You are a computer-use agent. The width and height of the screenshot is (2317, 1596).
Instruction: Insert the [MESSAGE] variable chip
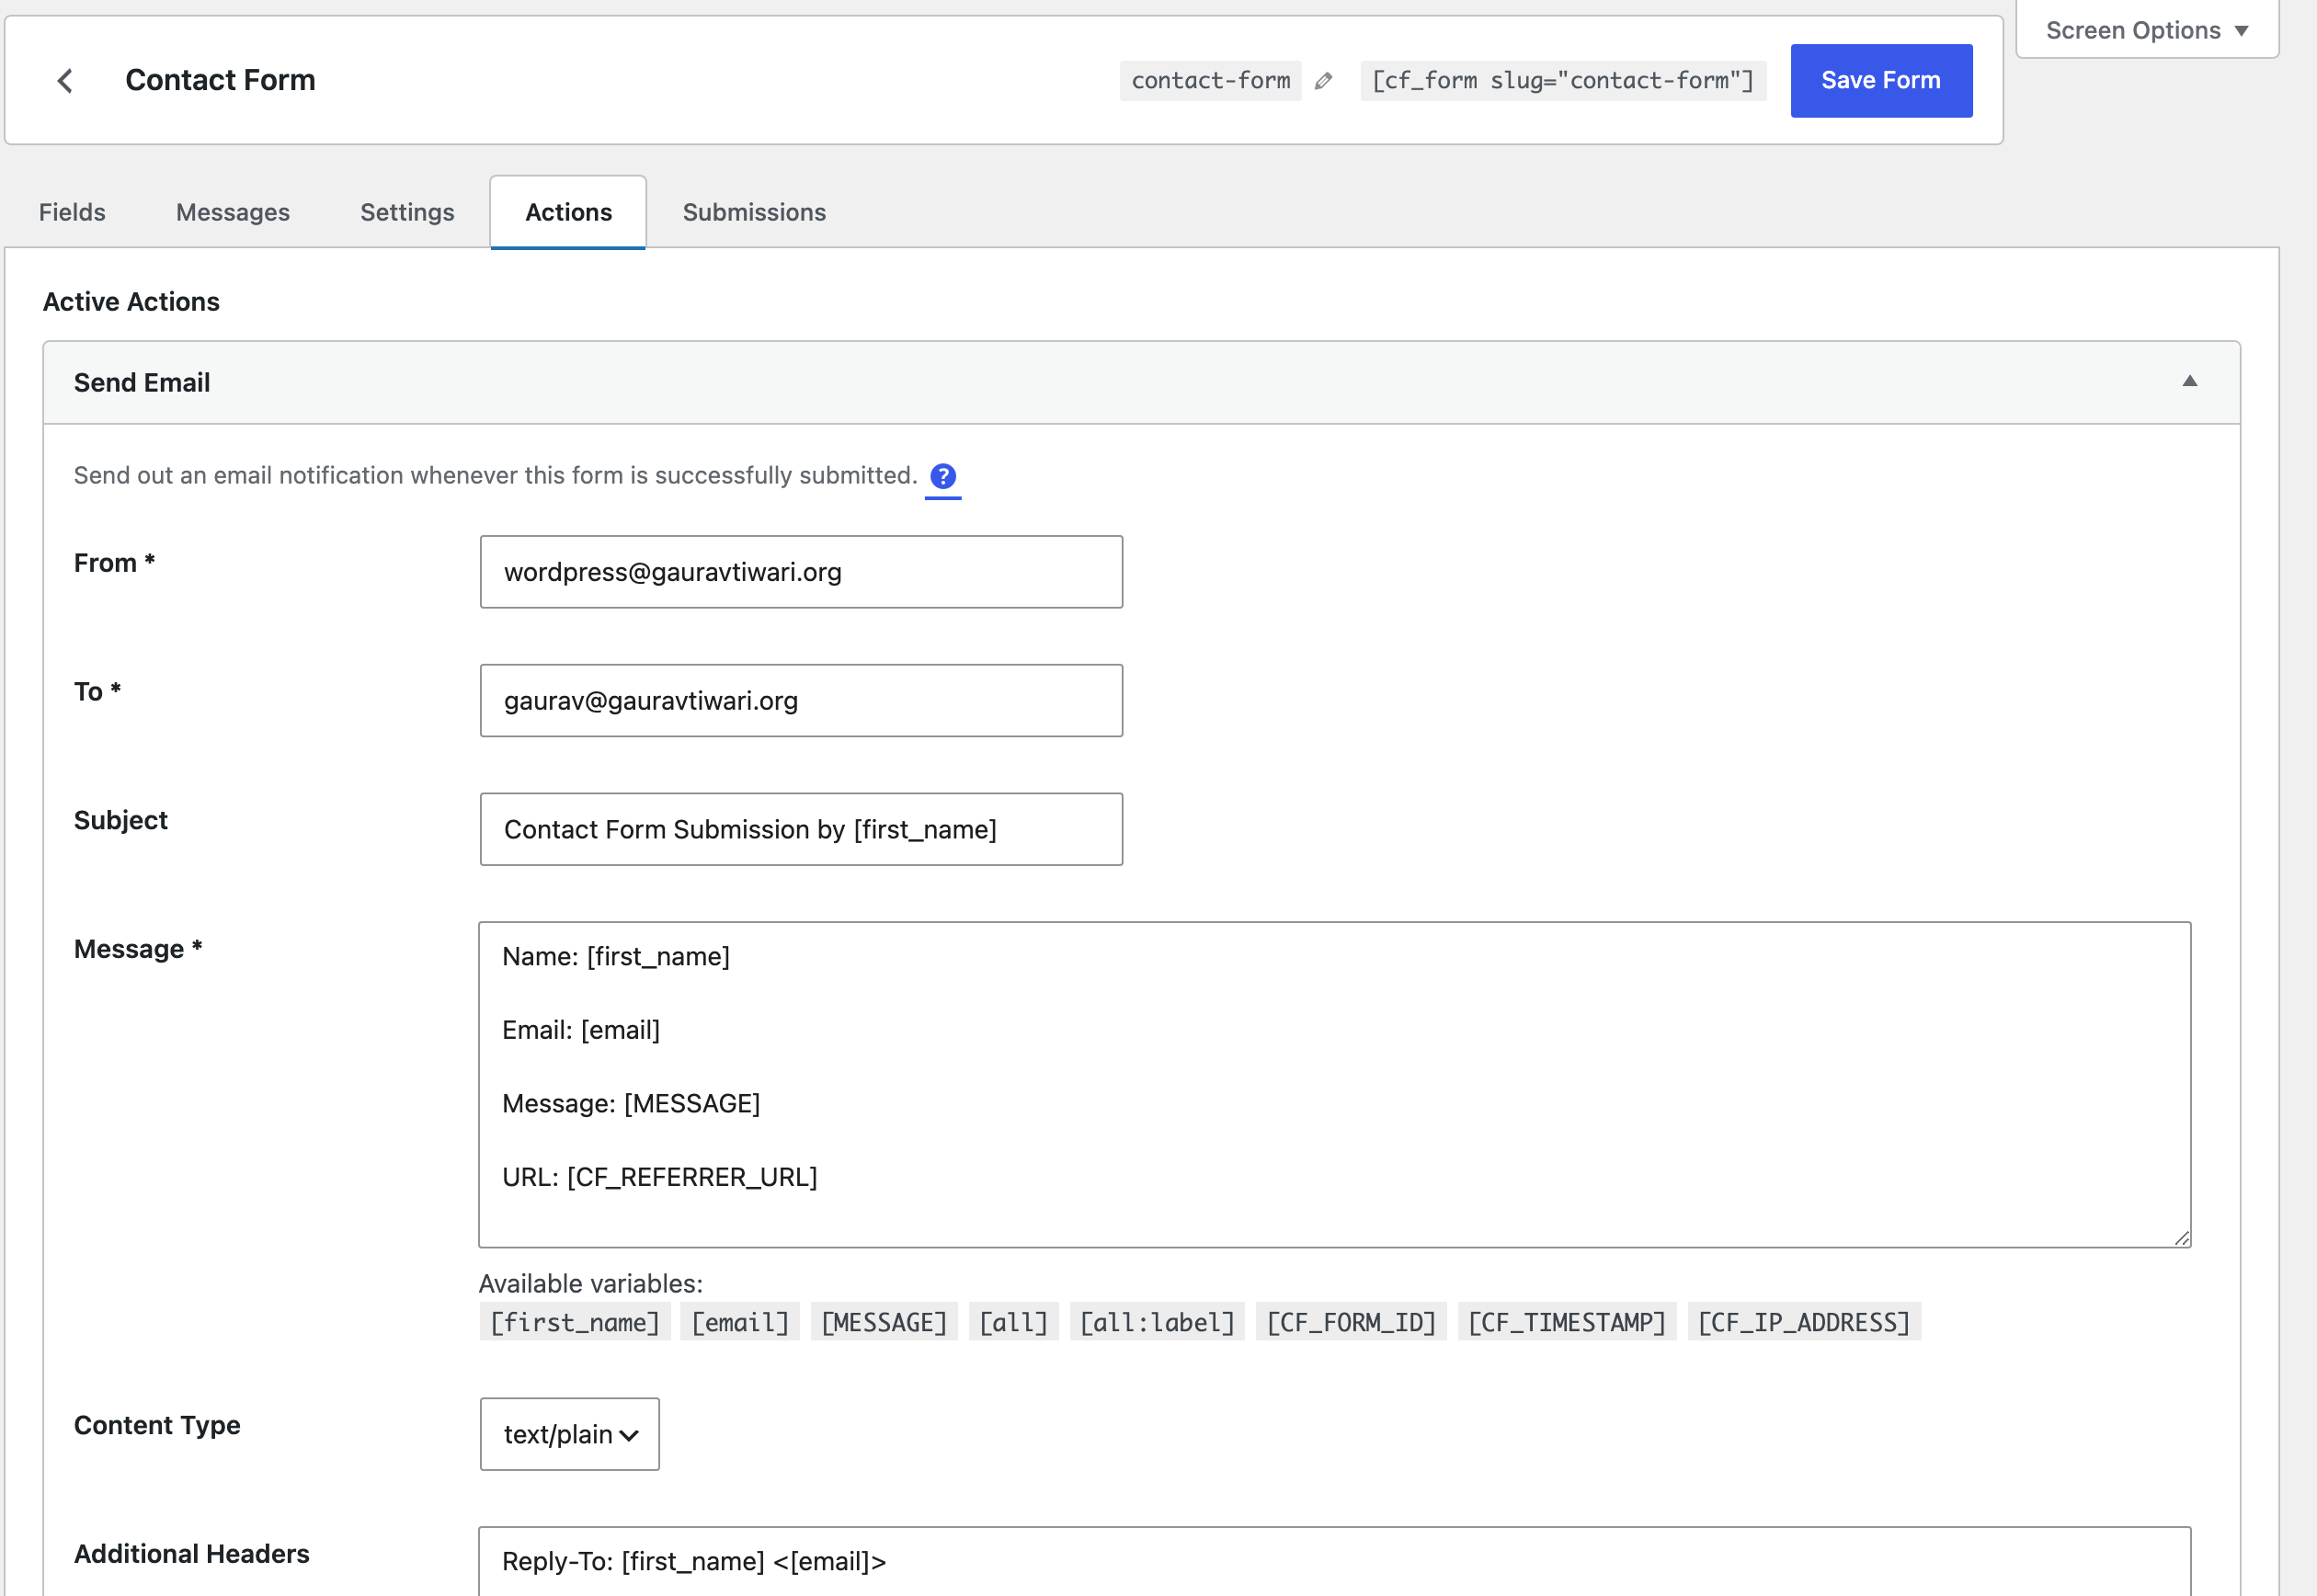pyautogui.click(x=883, y=1321)
